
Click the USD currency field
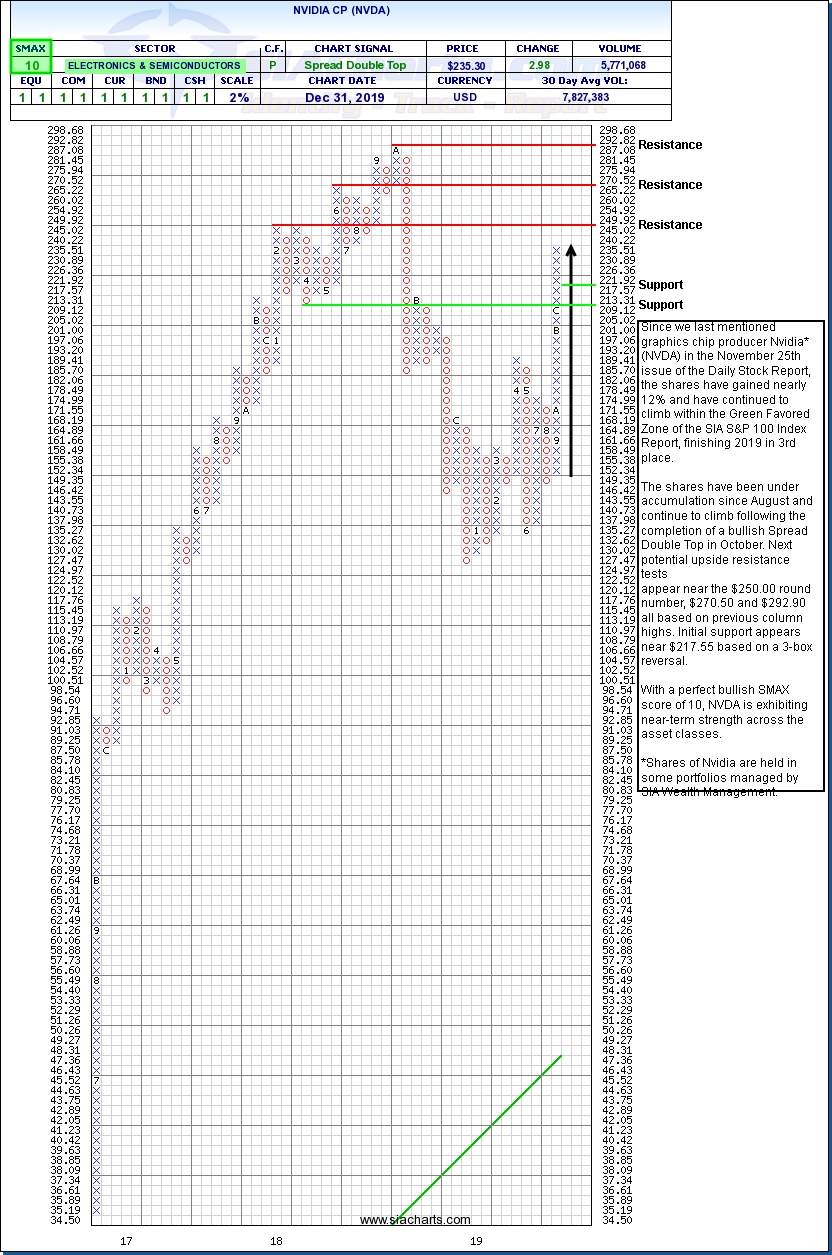pyautogui.click(x=465, y=97)
